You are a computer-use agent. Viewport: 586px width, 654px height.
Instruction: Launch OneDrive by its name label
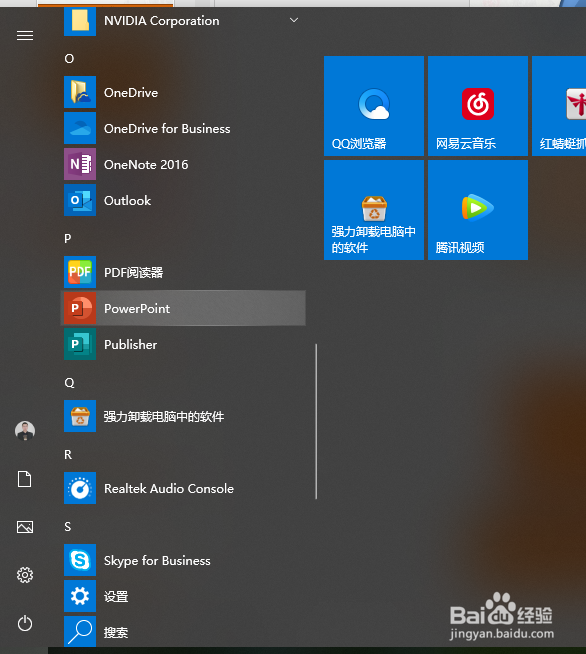click(x=131, y=93)
